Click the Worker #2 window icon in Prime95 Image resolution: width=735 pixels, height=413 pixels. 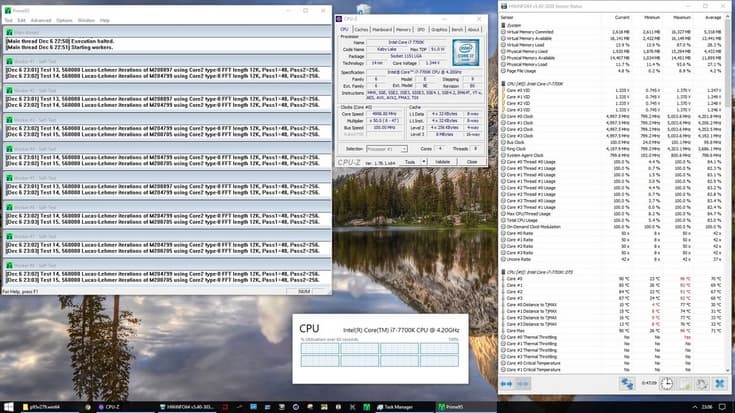point(9,90)
